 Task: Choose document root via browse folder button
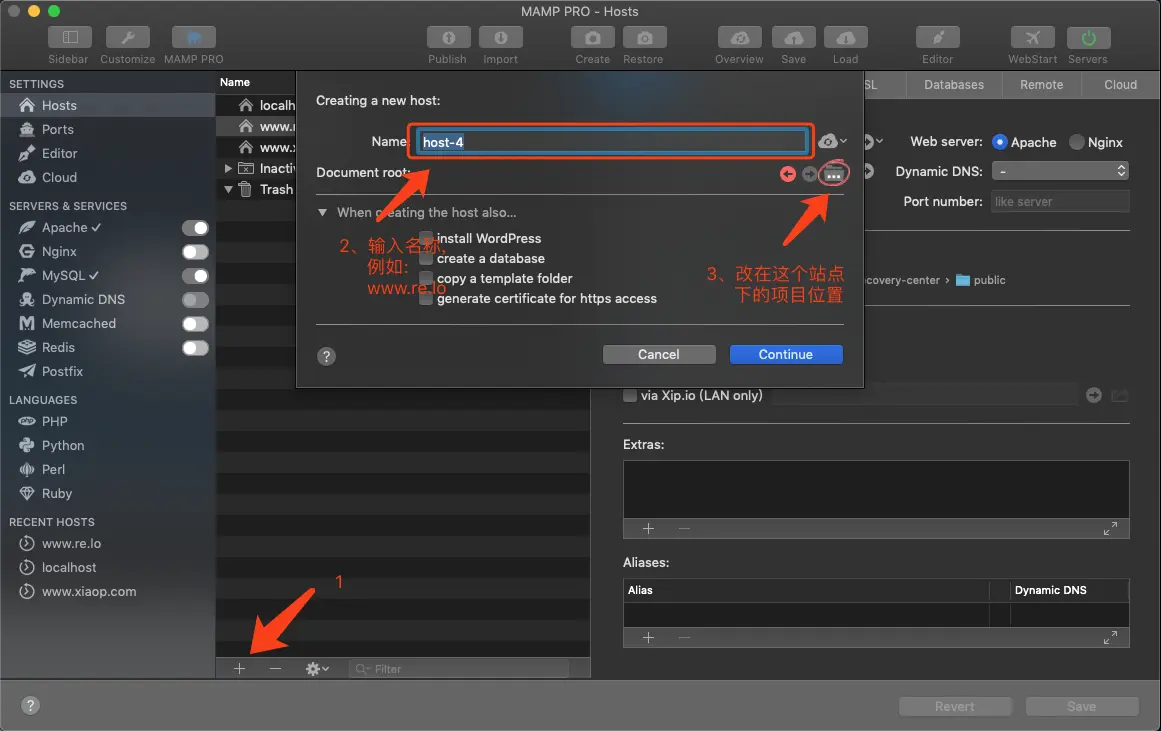(834, 174)
